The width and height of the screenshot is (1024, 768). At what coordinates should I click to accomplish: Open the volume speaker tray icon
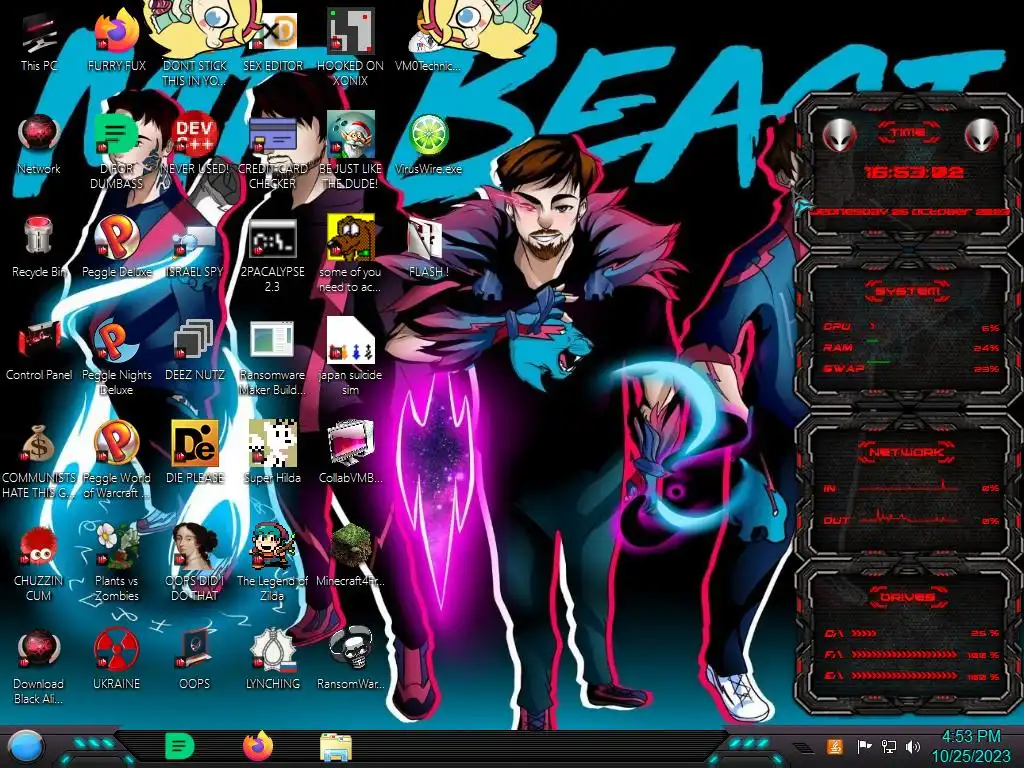pyautogui.click(x=913, y=746)
